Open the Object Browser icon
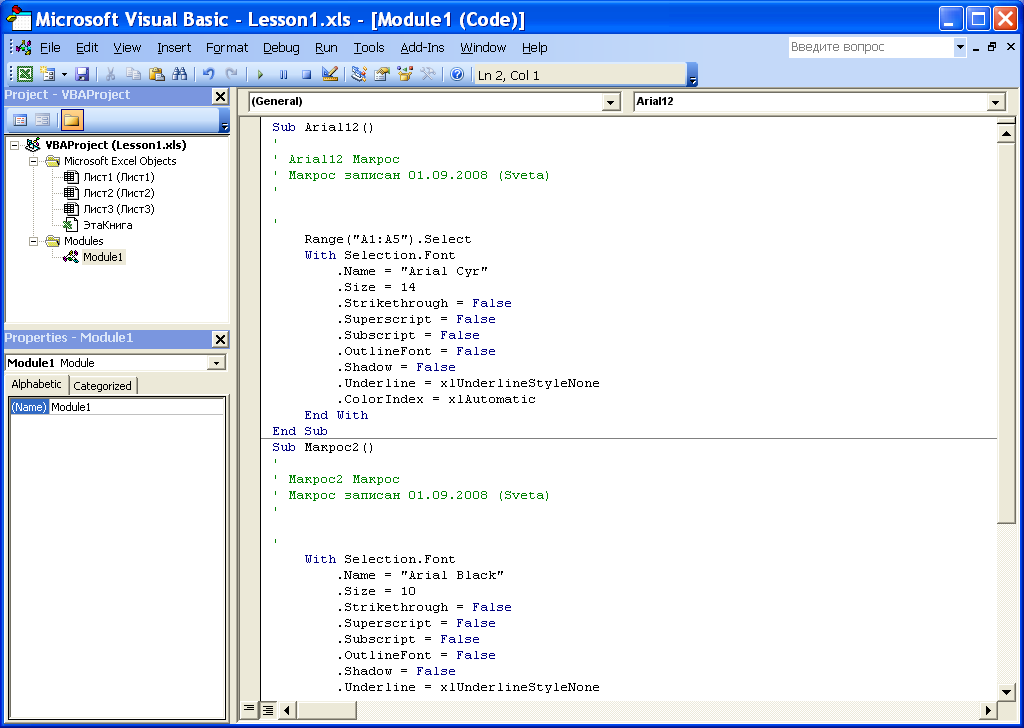The width and height of the screenshot is (1024, 728). (x=405, y=74)
